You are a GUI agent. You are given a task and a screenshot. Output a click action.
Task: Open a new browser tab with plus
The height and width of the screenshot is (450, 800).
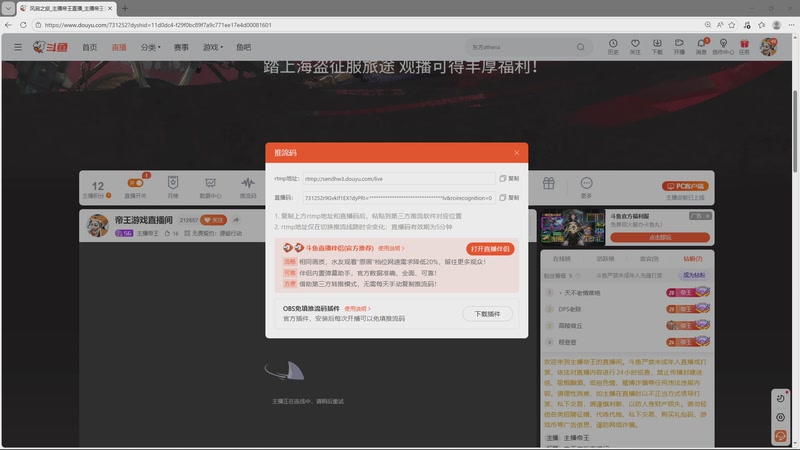(x=125, y=8)
